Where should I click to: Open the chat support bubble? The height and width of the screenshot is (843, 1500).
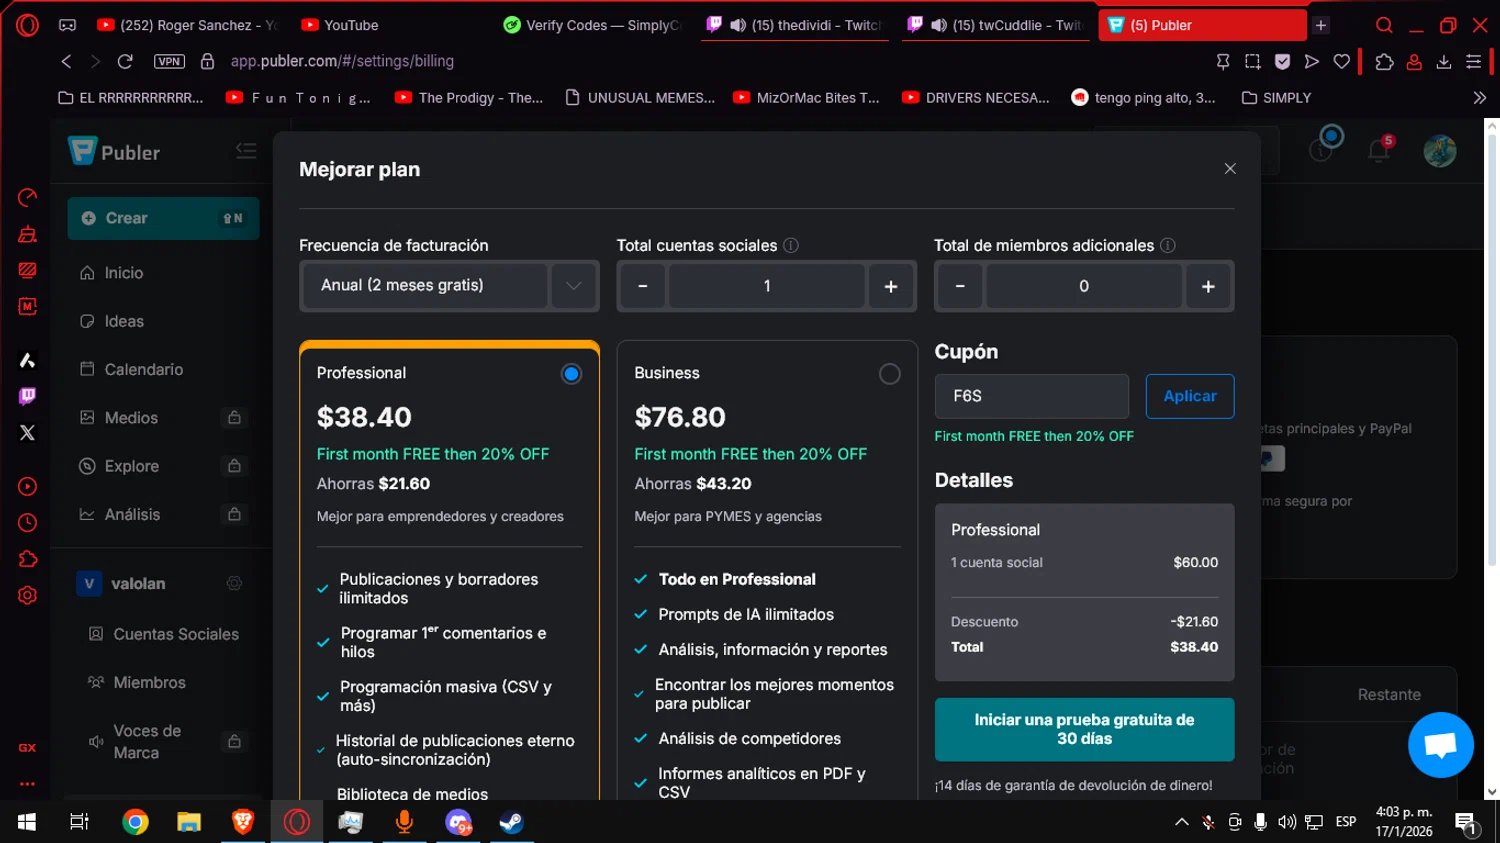1440,745
